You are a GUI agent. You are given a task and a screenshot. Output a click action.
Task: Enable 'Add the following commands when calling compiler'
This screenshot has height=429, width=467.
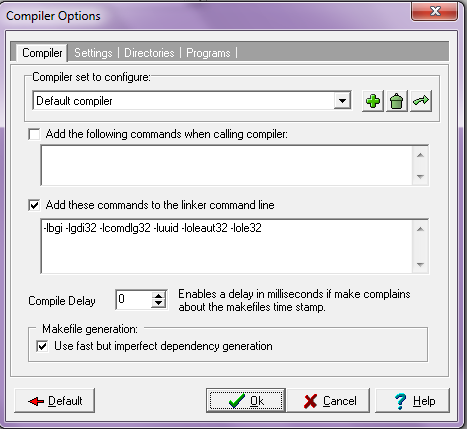[x=34, y=134]
